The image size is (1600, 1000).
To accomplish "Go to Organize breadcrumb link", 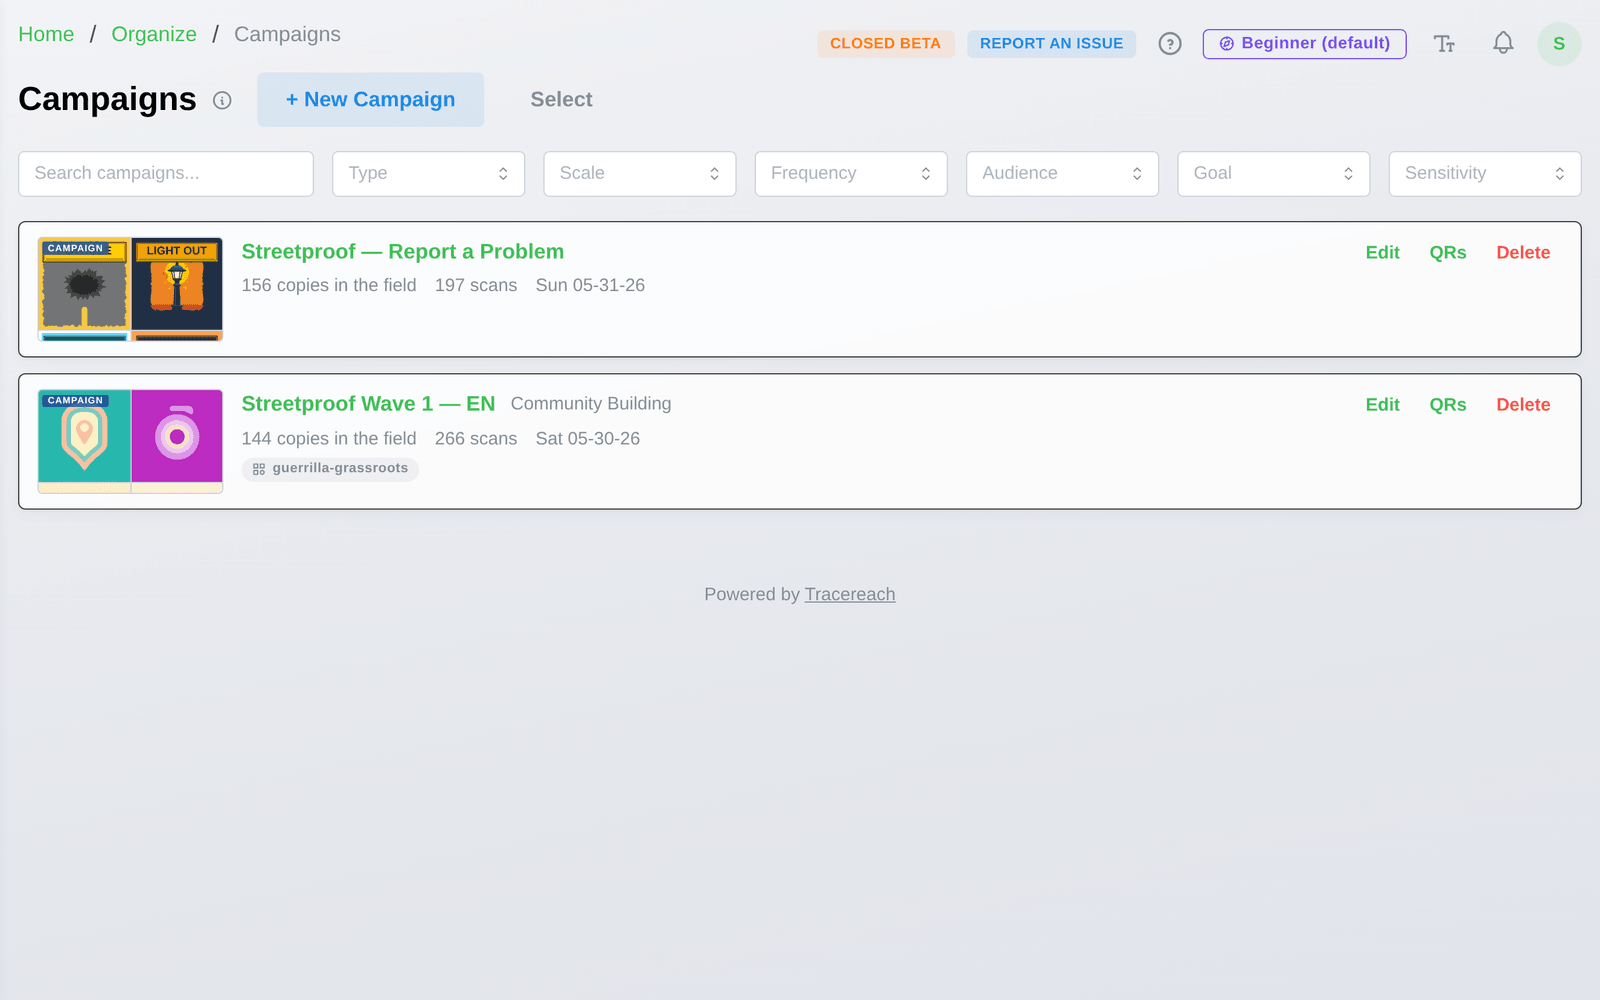I will tap(154, 34).
